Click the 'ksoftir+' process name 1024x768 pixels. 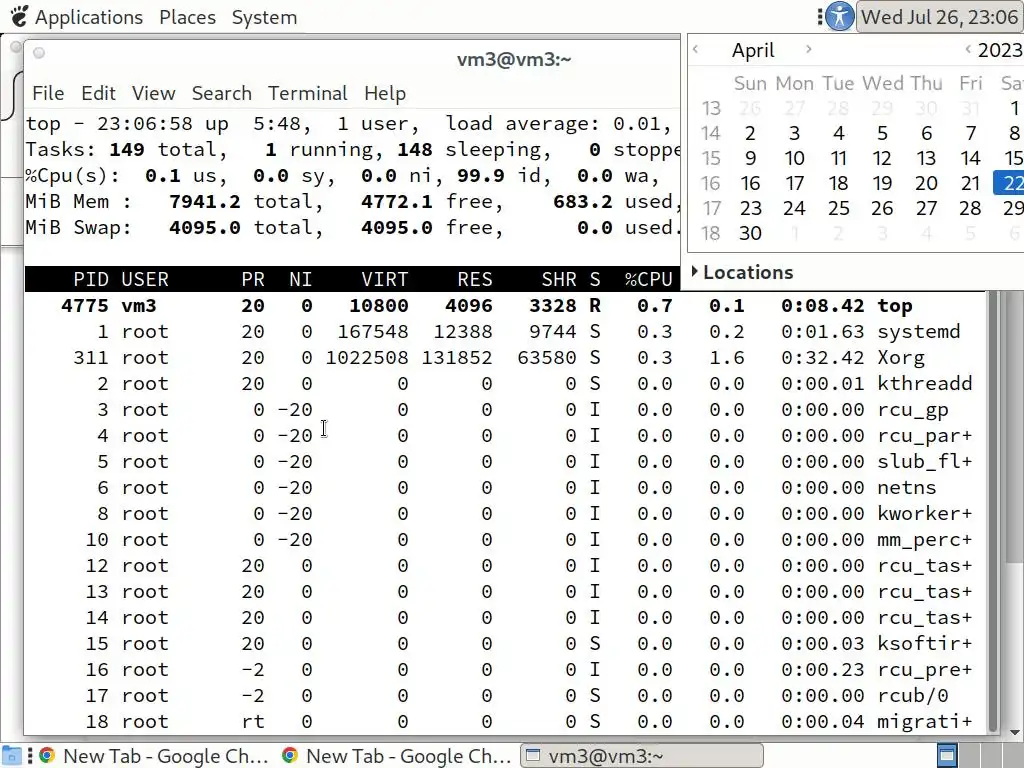[x=925, y=643]
